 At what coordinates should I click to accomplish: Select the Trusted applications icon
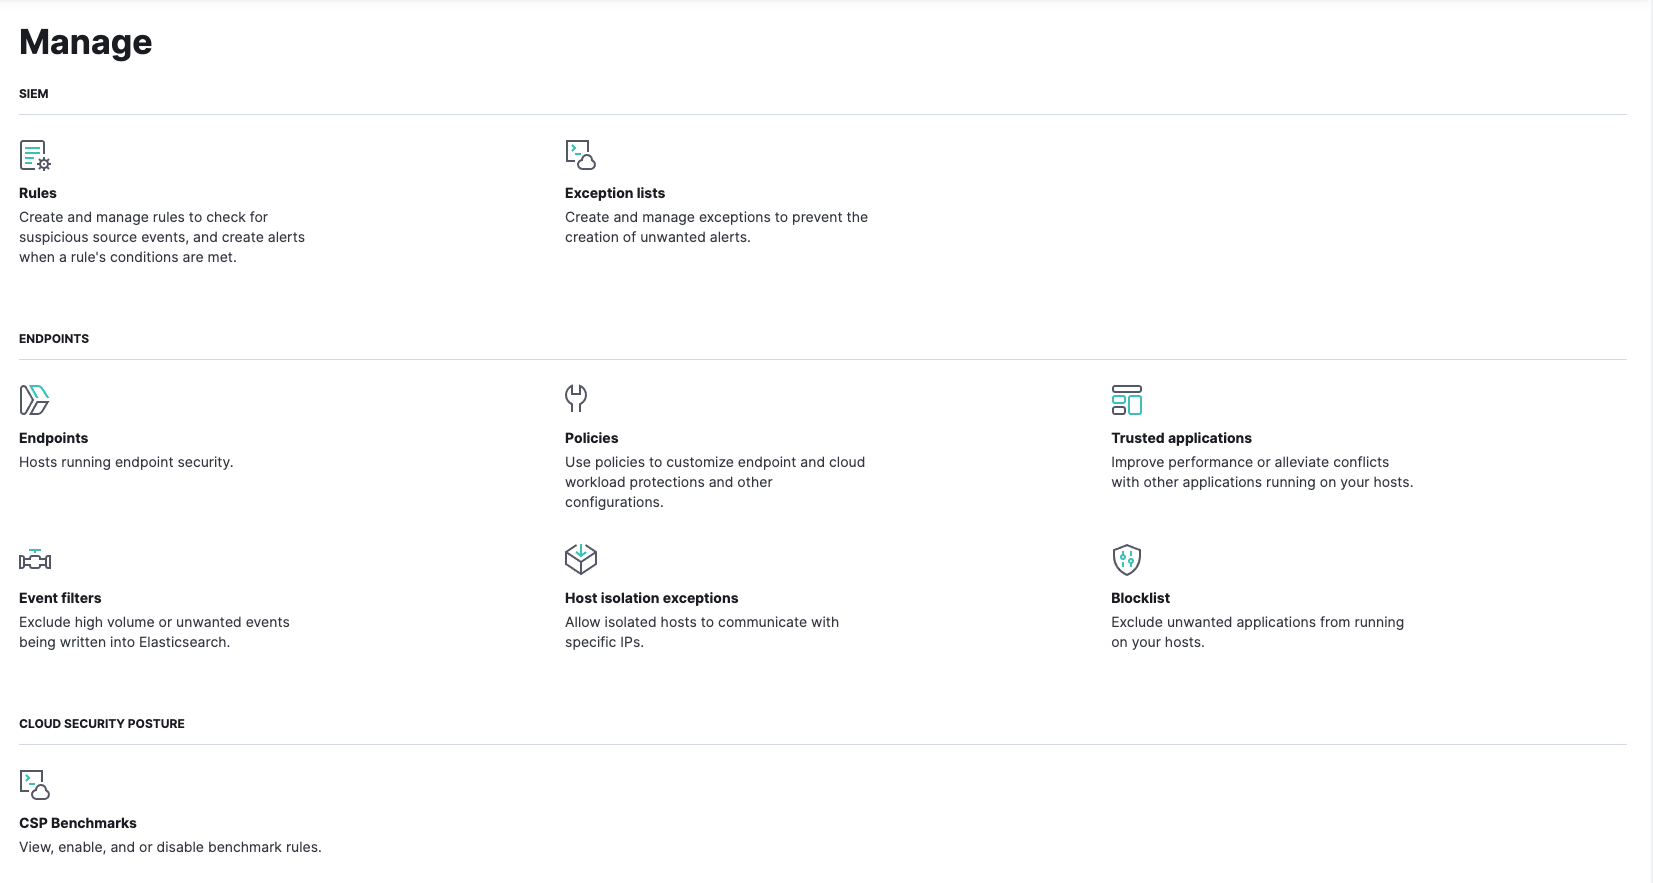1126,399
